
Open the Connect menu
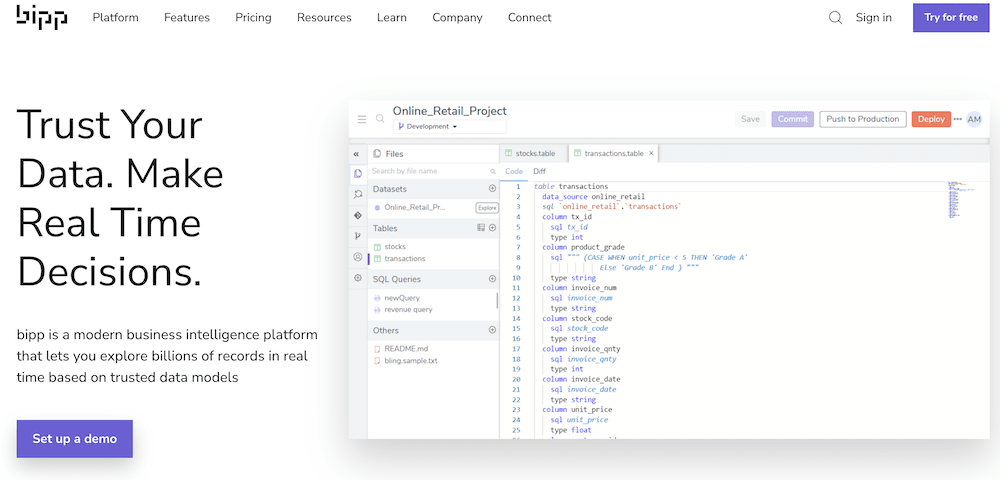(x=529, y=18)
